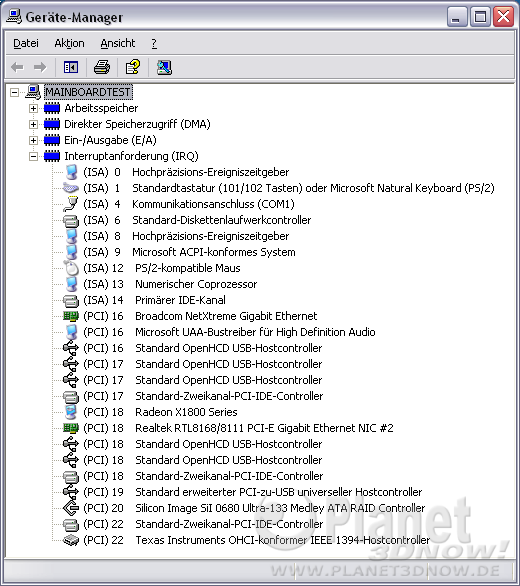Select Standard-Diskettenlaufwerkcontroller text
This screenshot has height=586, width=520.
222,220
